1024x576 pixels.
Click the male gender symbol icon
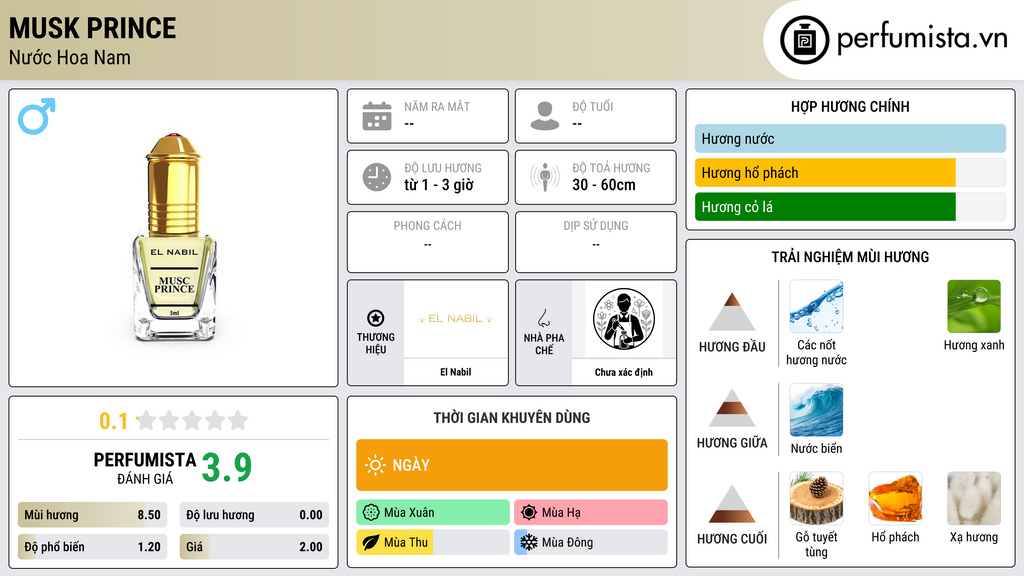pyautogui.click(x=37, y=116)
